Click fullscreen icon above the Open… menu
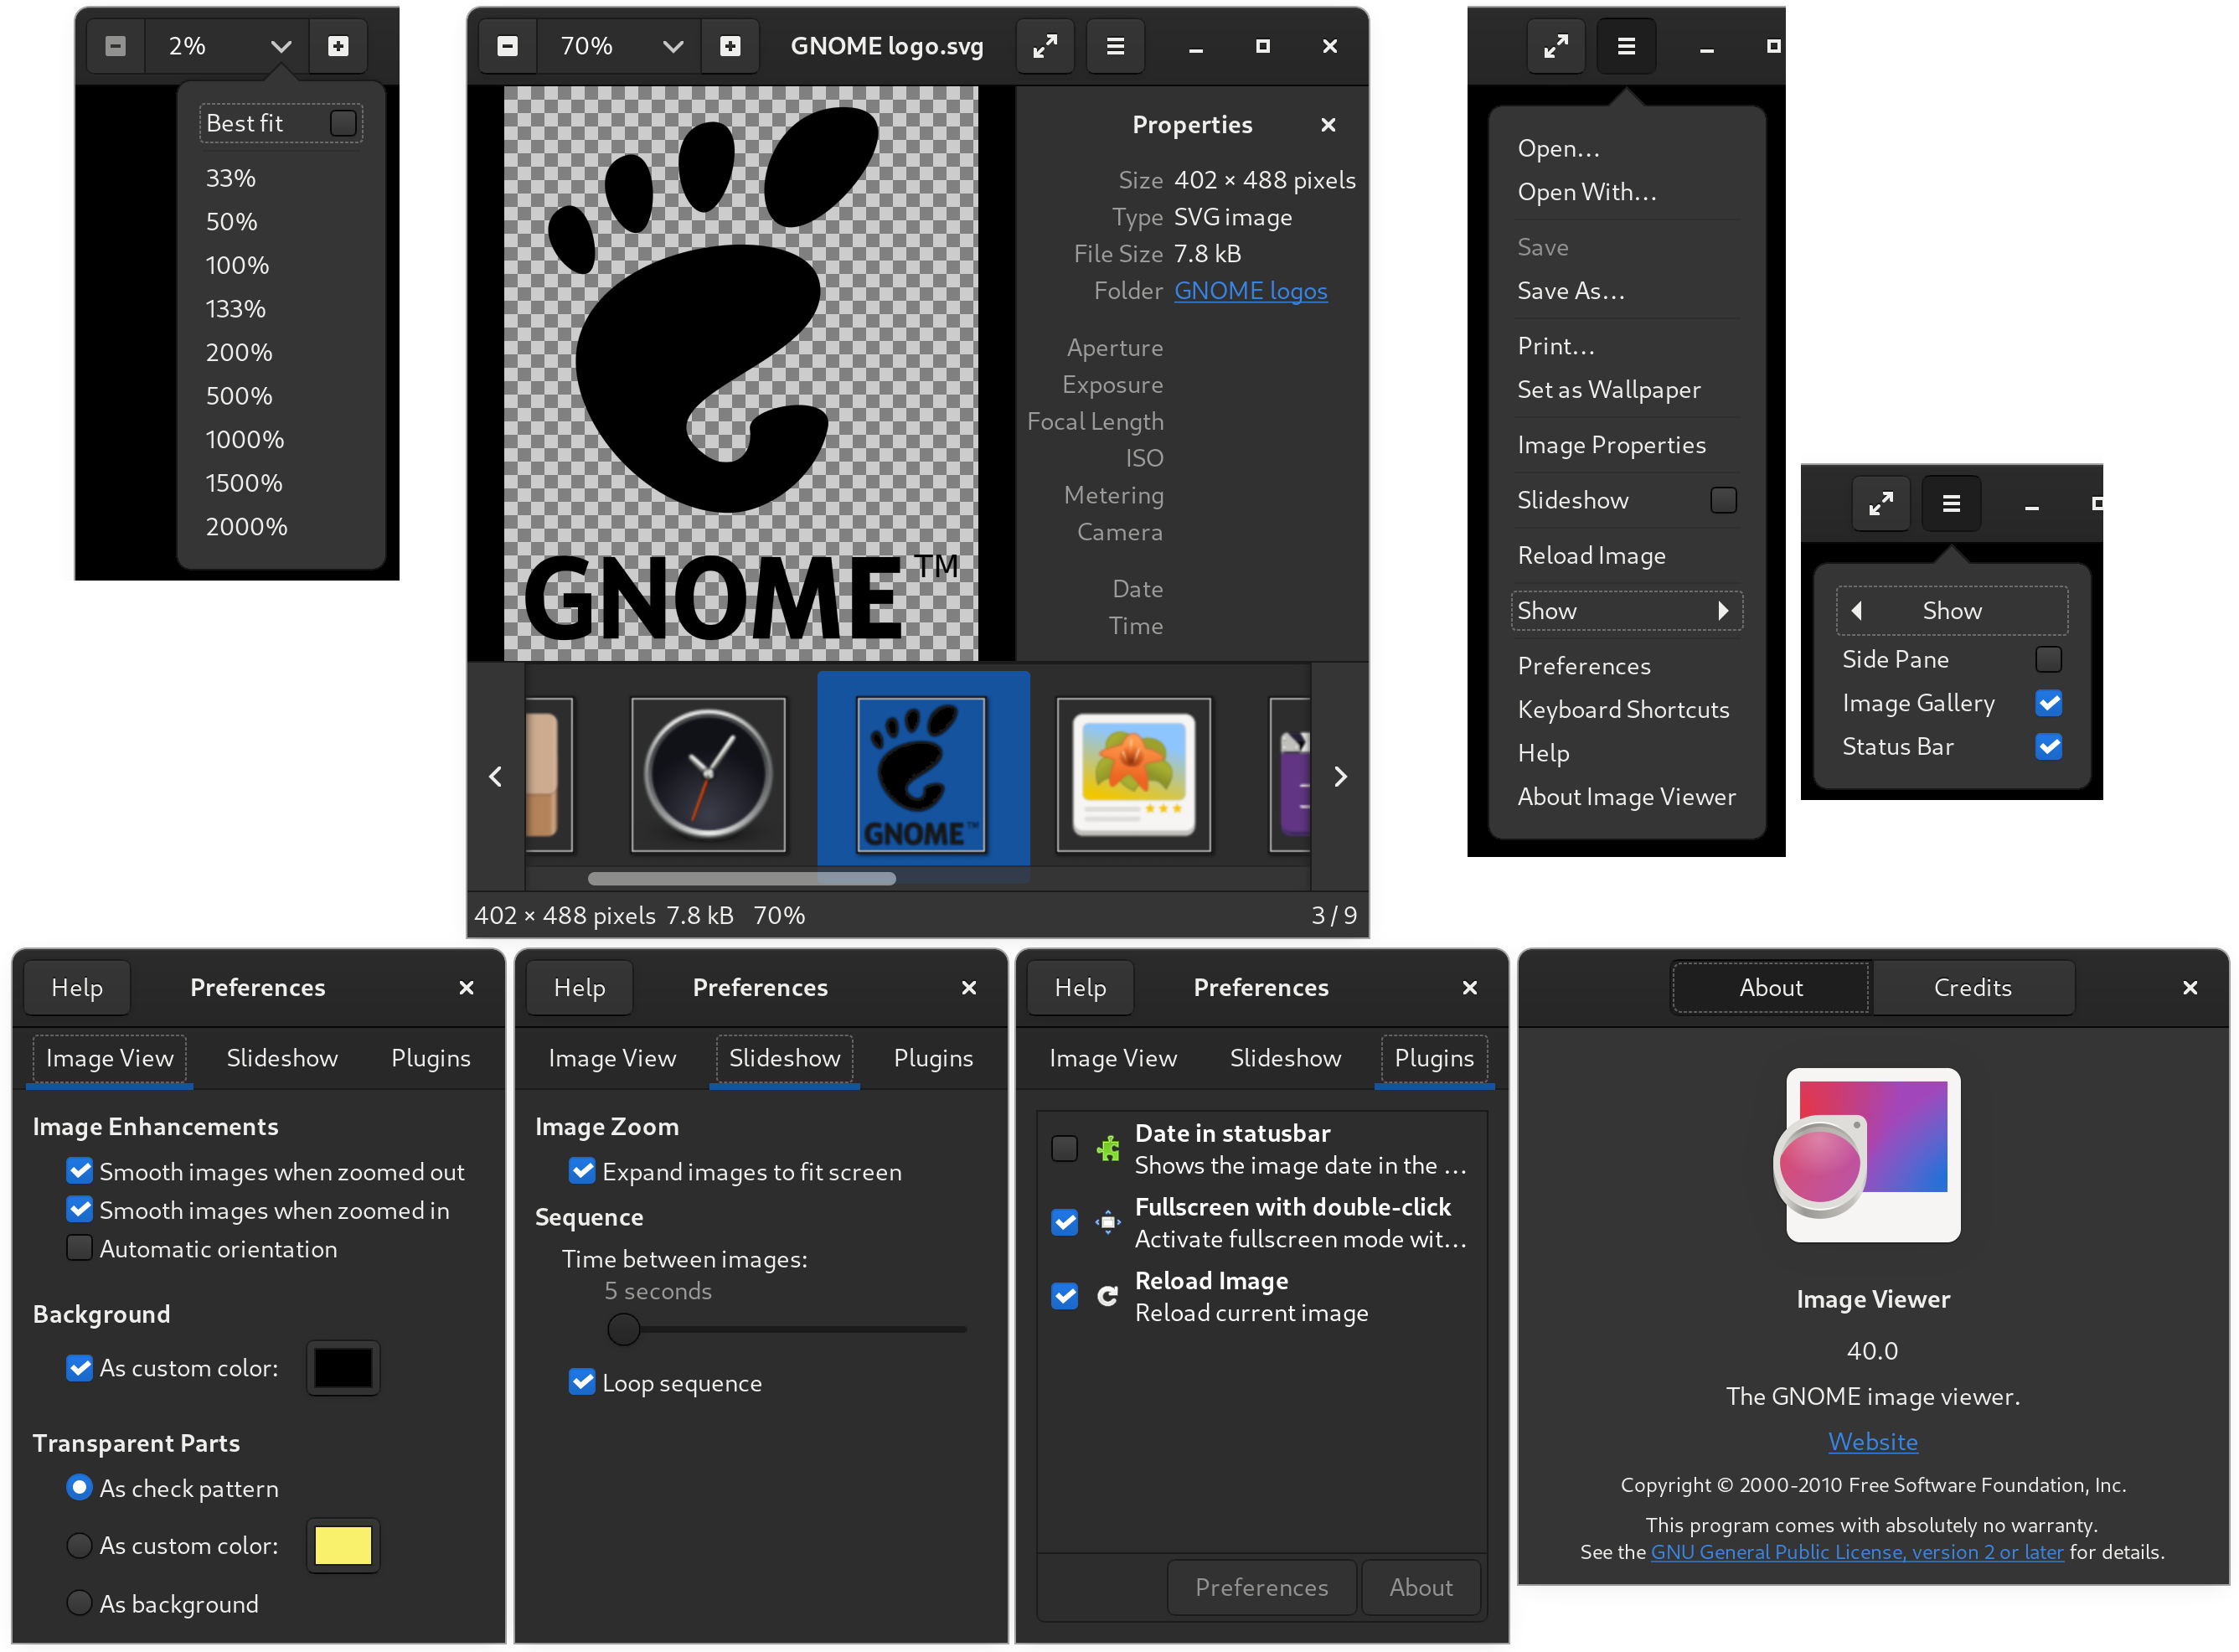Image resolution: width=2239 pixels, height=1652 pixels. (x=1556, y=46)
